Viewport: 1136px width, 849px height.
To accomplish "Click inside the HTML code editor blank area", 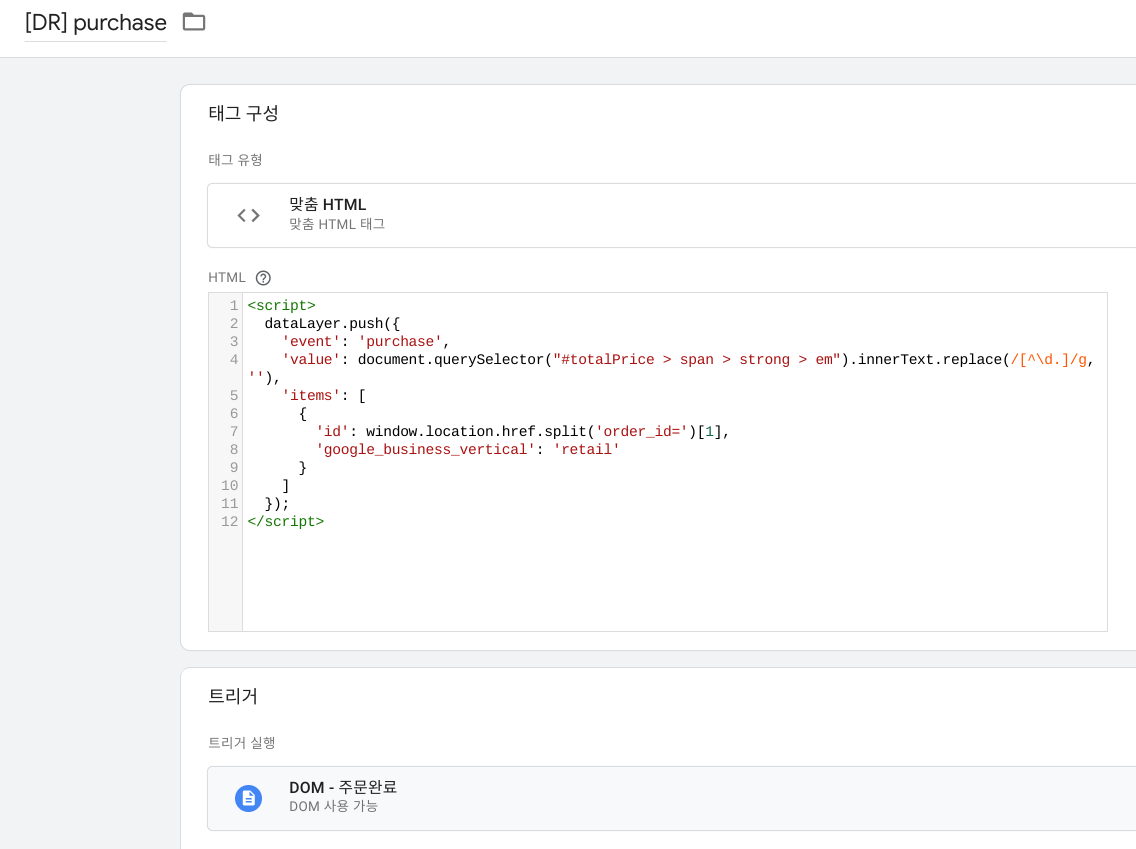I will tap(674, 580).
